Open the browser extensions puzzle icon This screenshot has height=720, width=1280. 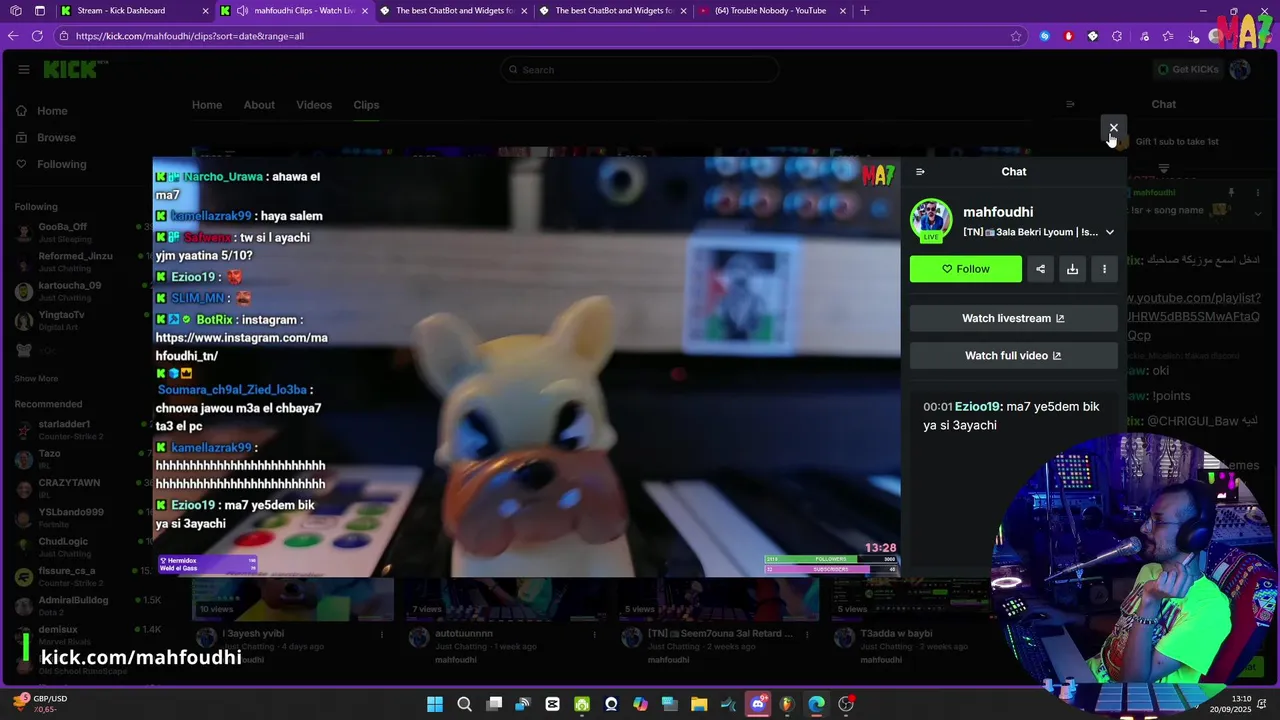point(1117,36)
